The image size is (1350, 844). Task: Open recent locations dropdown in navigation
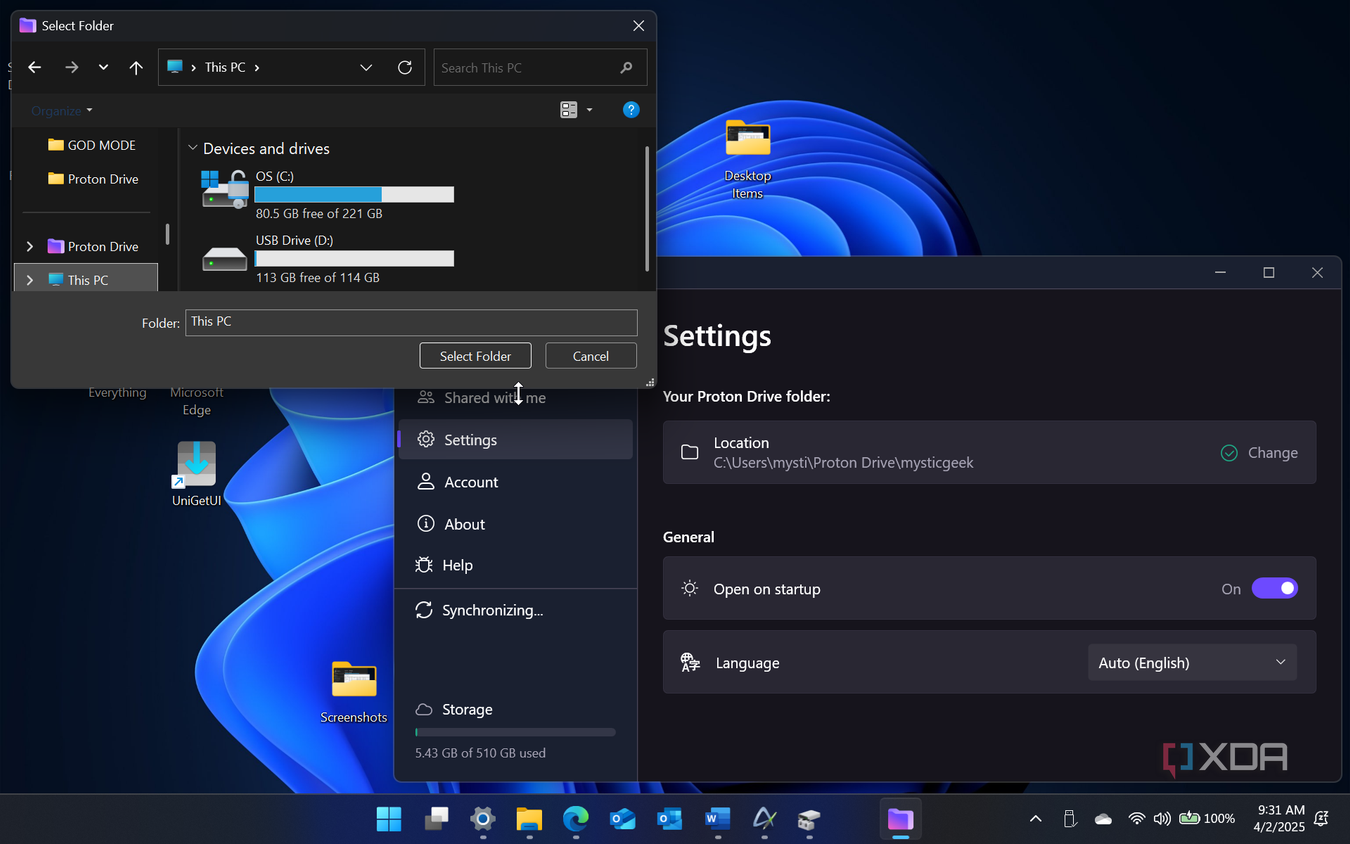pyautogui.click(x=103, y=68)
